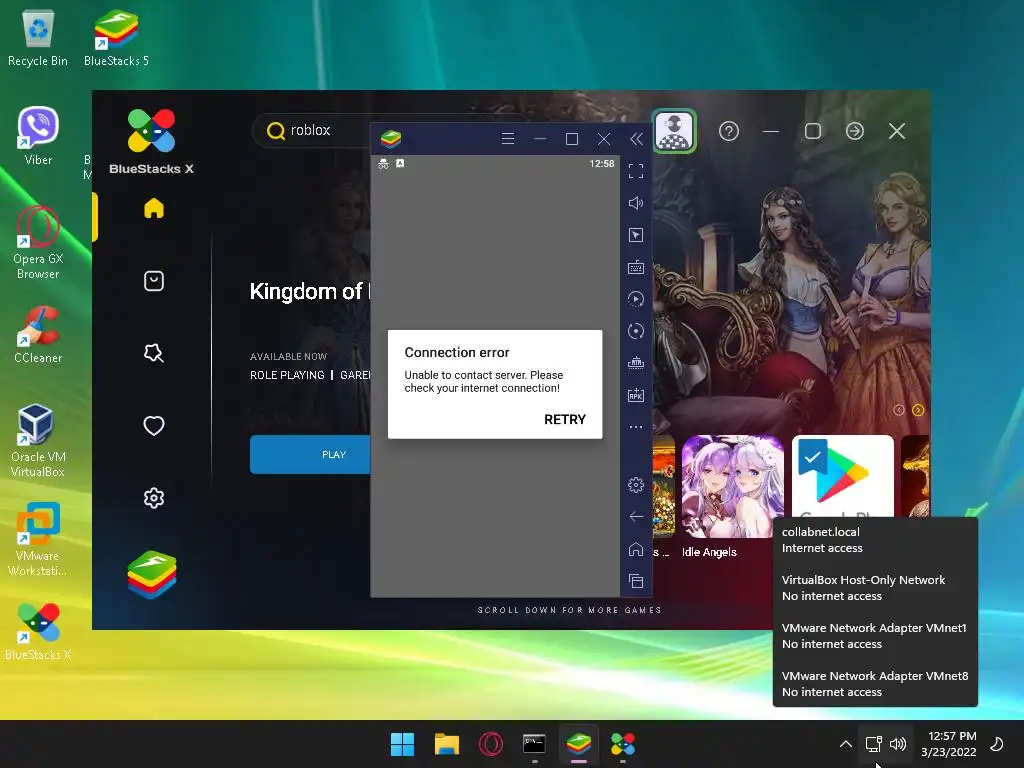Screen dimensions: 1024x768
Task: Click the volume icon in BlueStacks 5 toolbar
Action: (x=636, y=203)
